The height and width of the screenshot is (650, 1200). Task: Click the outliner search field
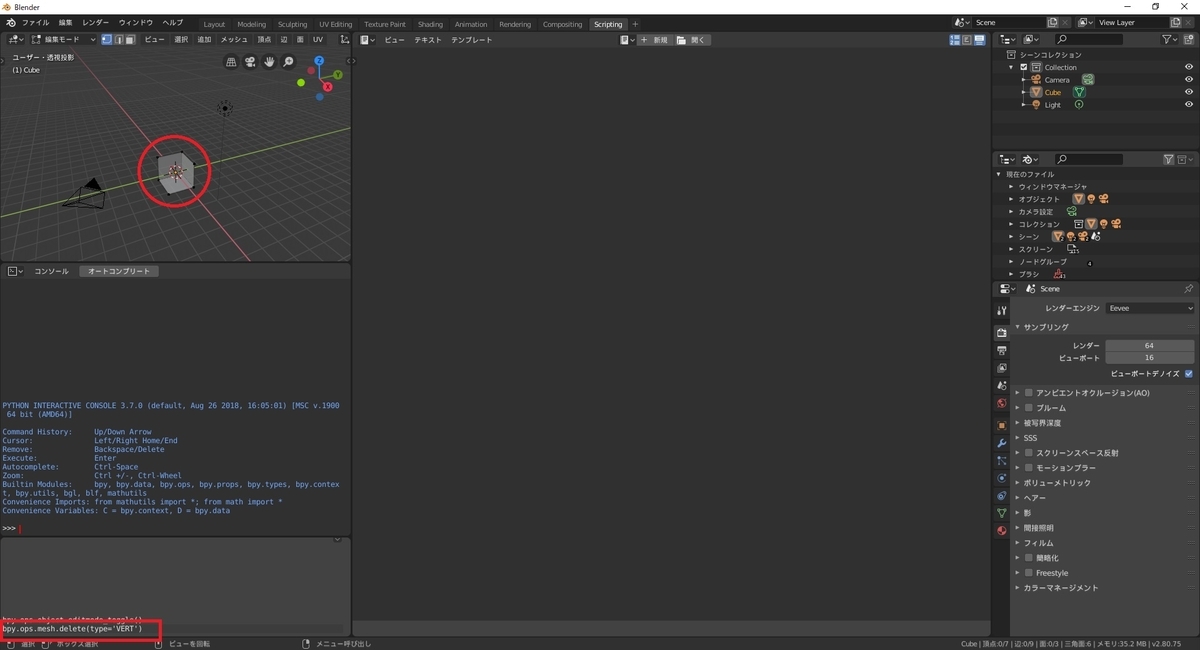1089,39
